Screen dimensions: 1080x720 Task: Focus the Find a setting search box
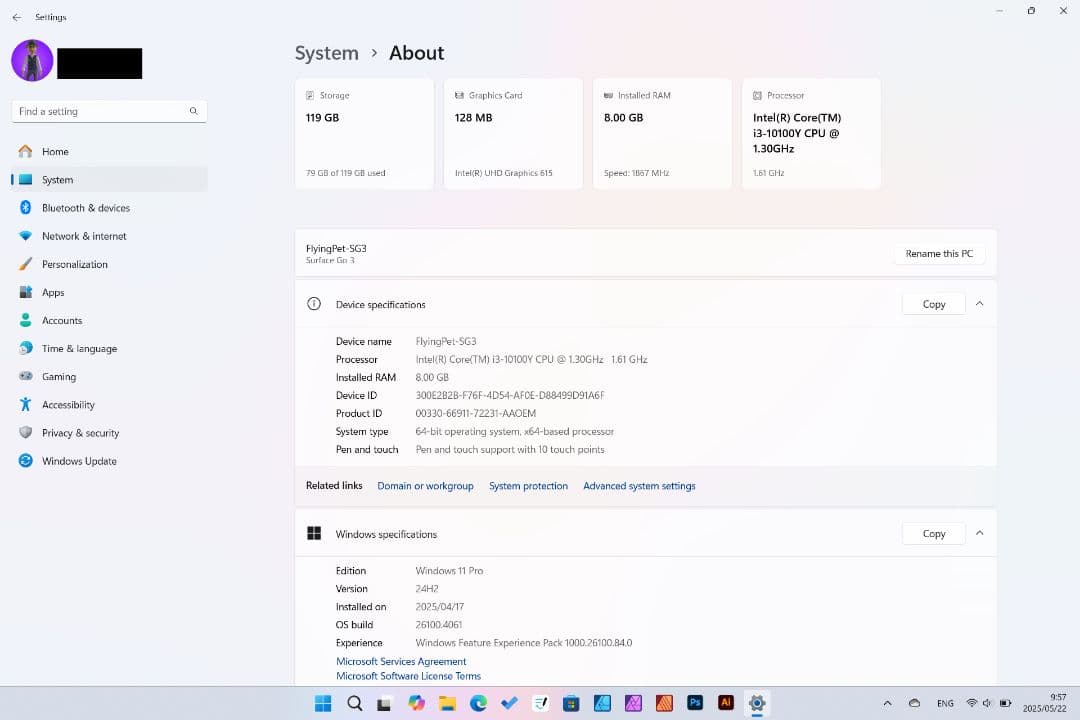tap(109, 111)
